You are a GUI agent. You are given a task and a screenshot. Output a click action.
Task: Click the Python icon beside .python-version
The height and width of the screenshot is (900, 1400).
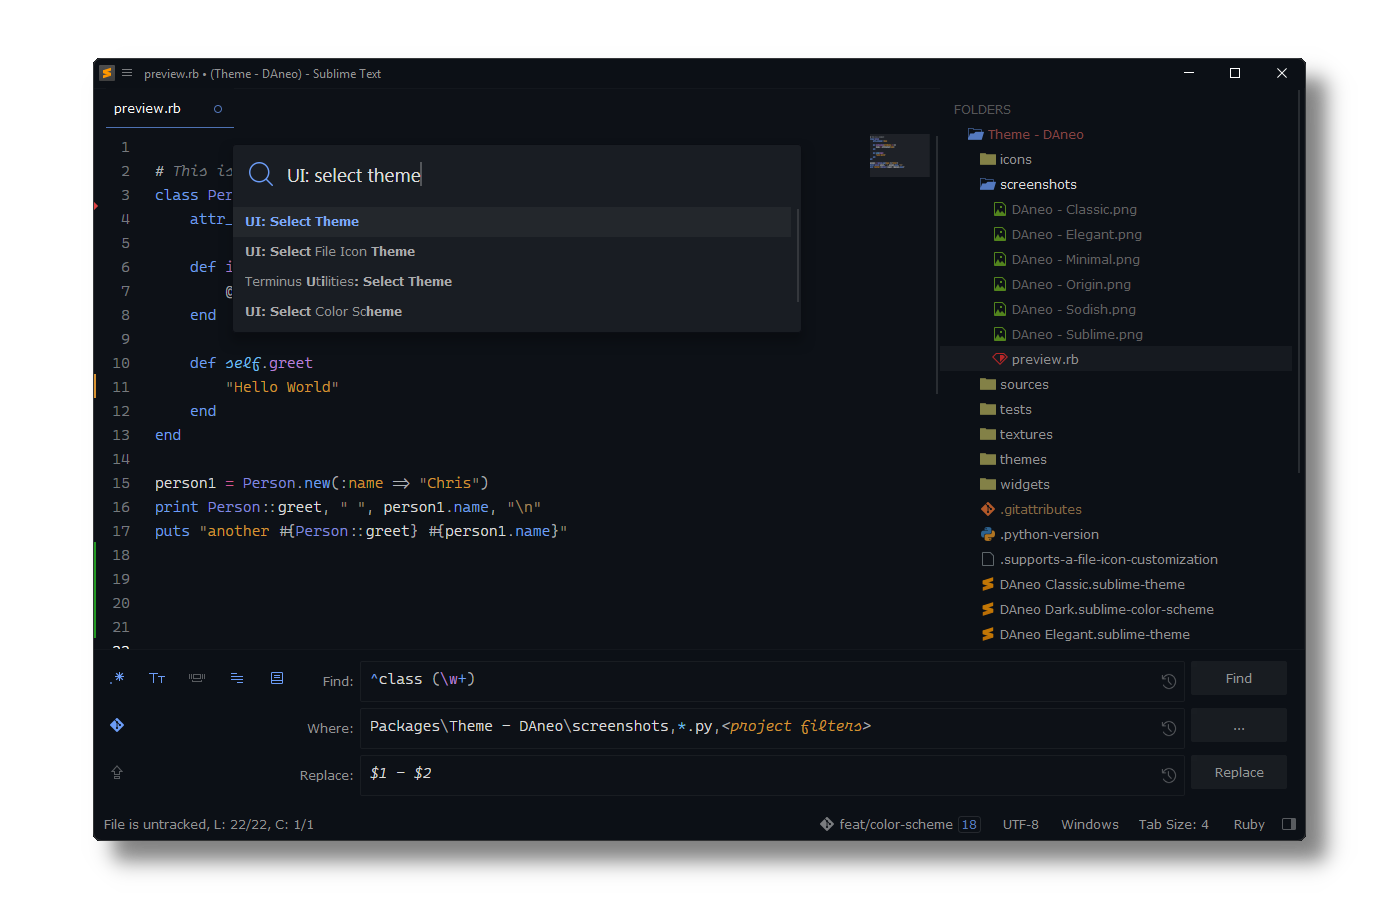[x=988, y=534]
